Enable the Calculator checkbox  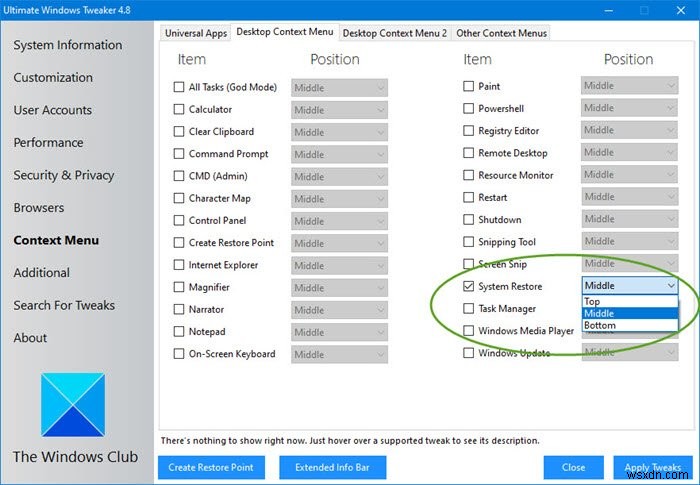(x=179, y=109)
